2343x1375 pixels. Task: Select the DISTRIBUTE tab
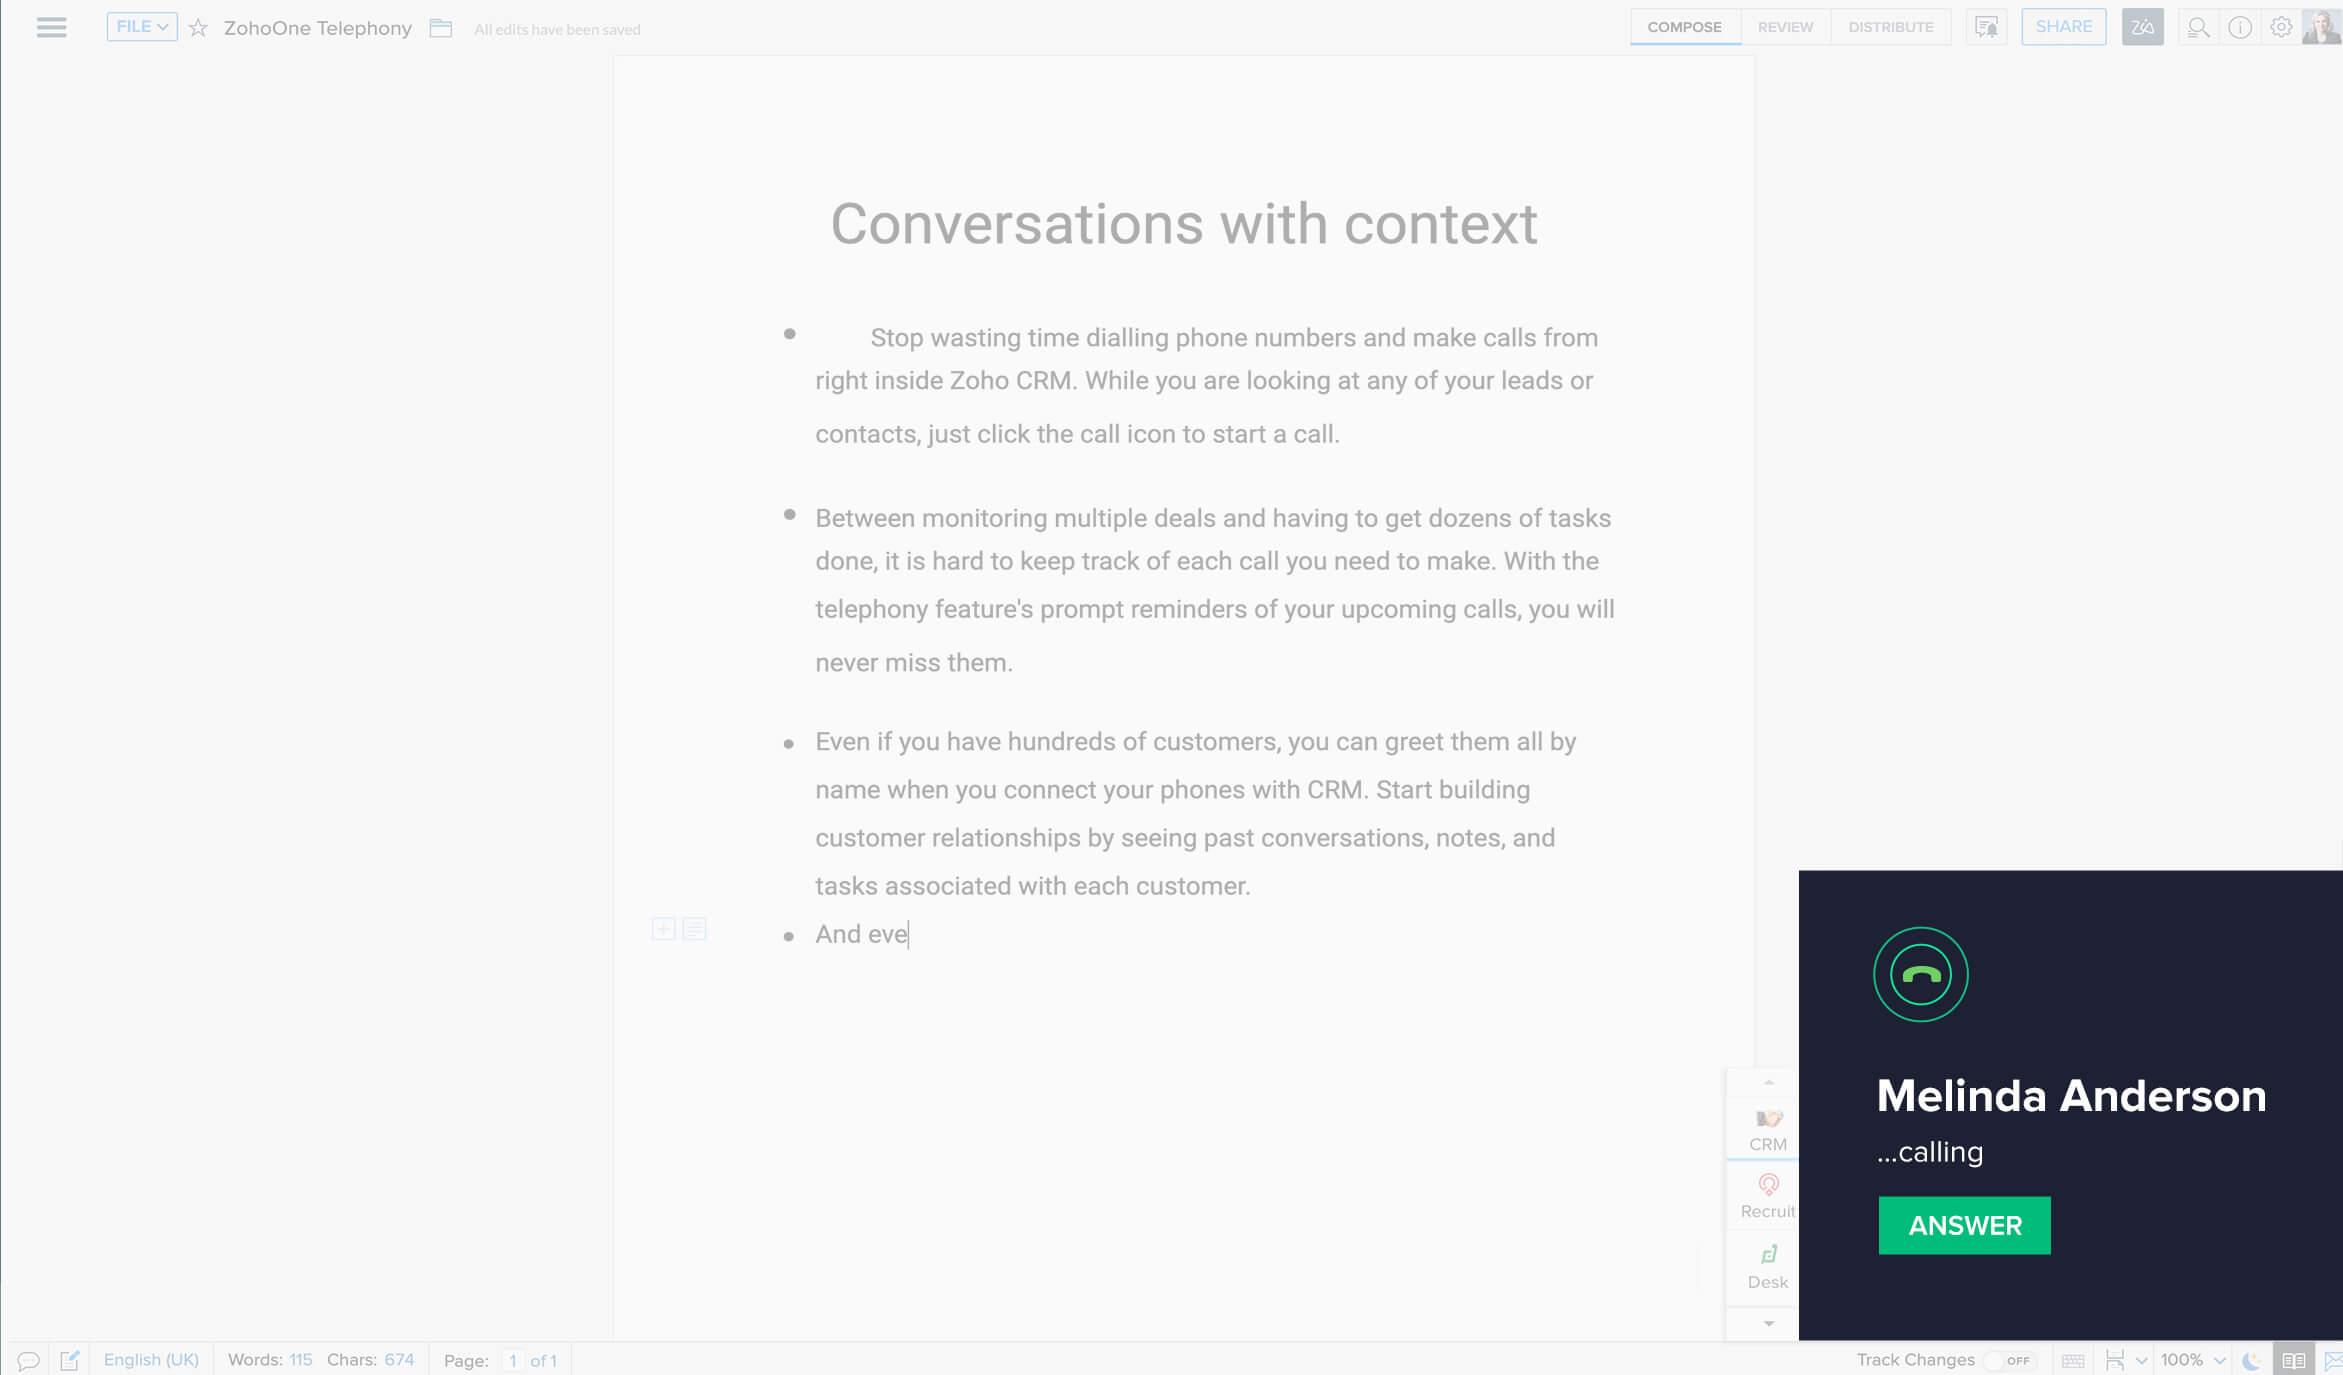point(1890,26)
